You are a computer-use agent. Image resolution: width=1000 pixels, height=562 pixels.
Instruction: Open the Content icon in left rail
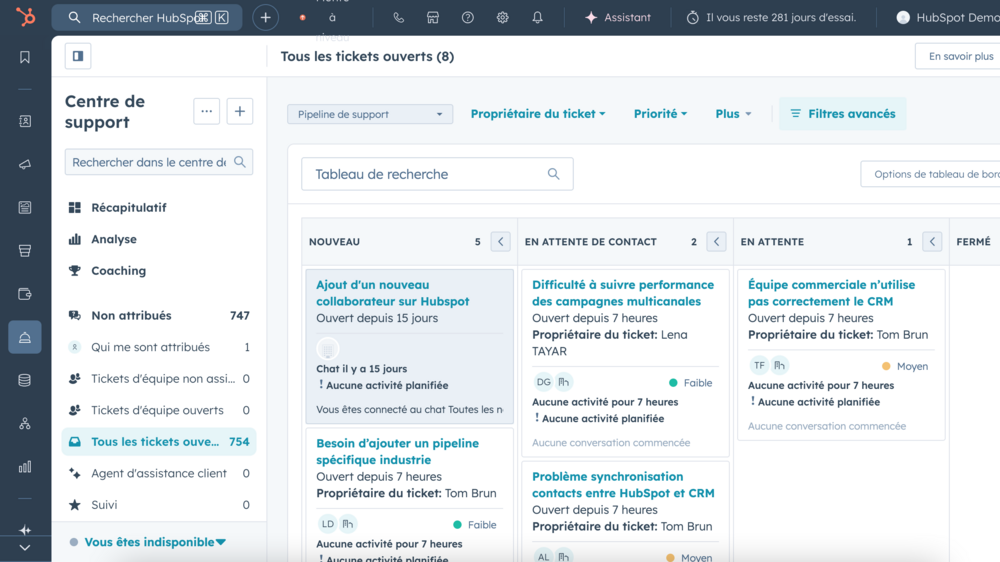[25, 207]
